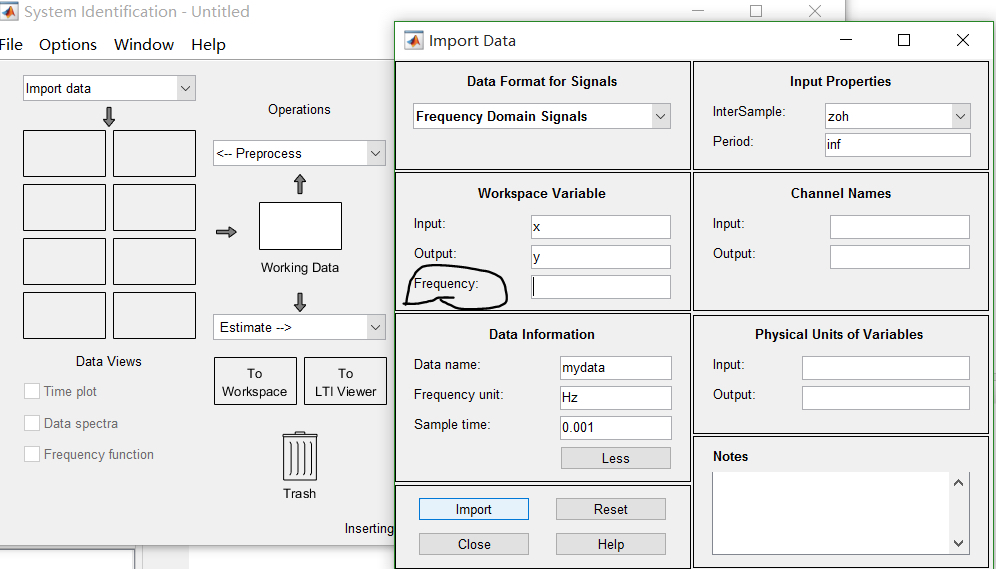
Task: Open the Import data dropdown
Action: 109,89
